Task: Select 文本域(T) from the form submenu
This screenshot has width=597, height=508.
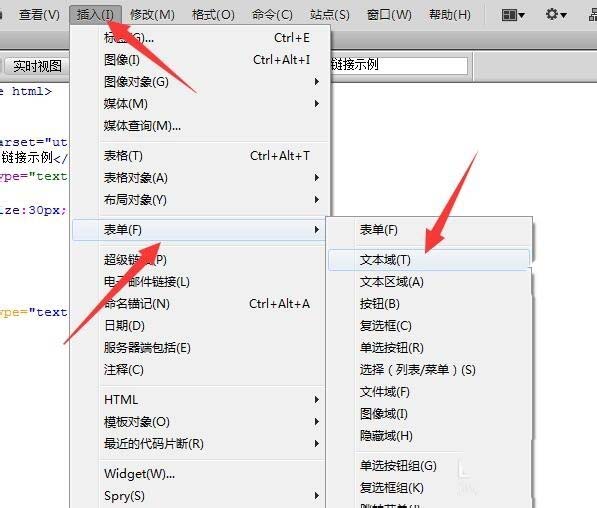Action: tap(429, 260)
